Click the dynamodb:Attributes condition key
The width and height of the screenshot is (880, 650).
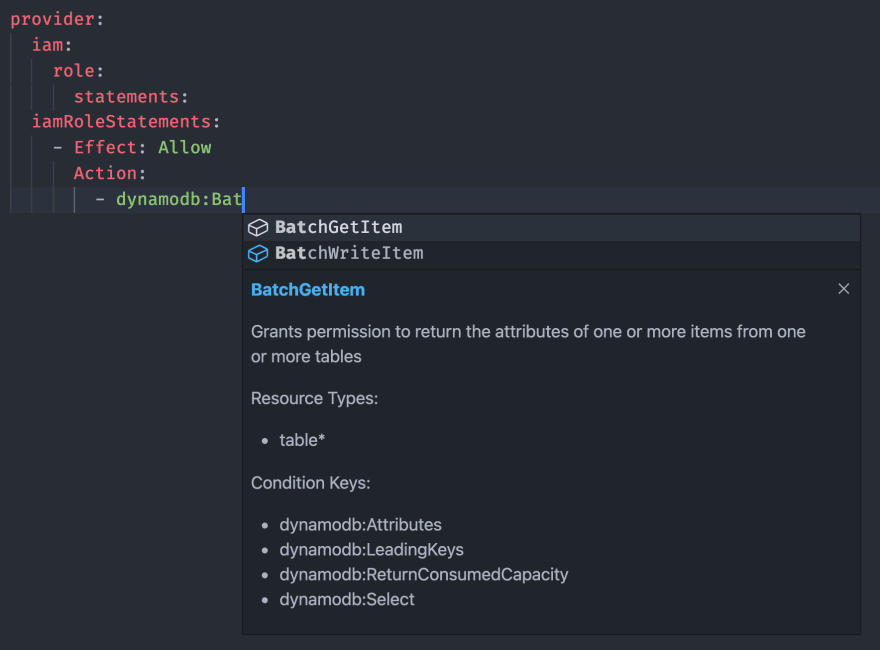(x=360, y=525)
